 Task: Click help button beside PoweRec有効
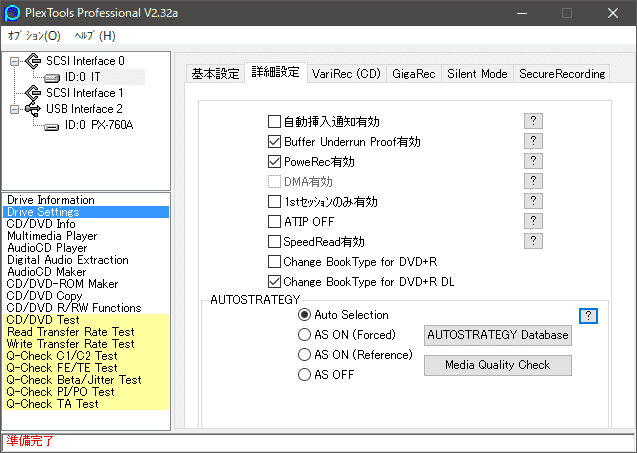[533, 161]
